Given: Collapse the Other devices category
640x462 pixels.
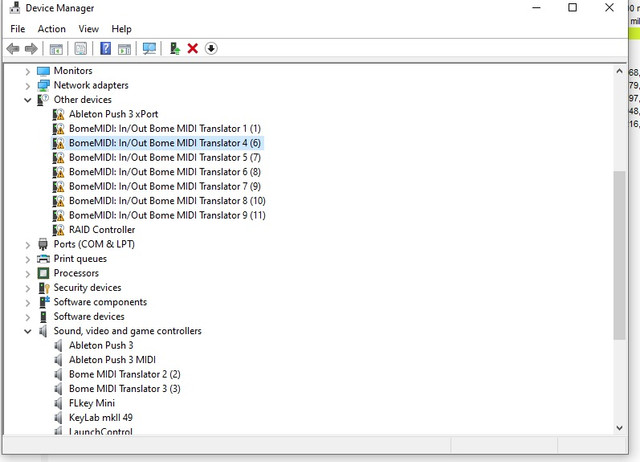Looking at the screenshot, I should (x=27, y=100).
